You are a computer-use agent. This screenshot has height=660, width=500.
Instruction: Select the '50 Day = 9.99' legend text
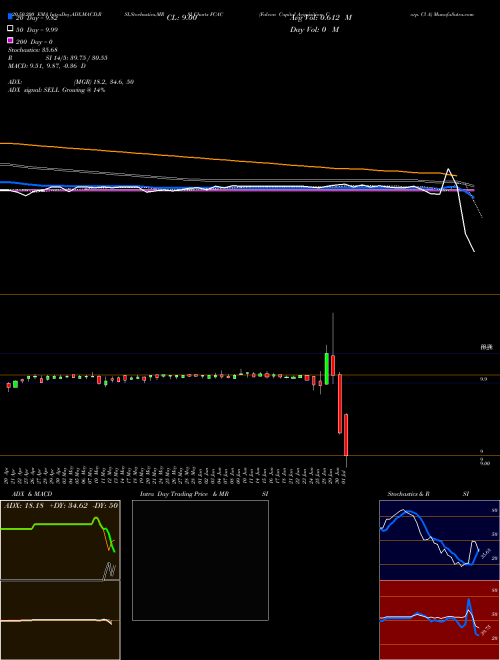point(37,29)
